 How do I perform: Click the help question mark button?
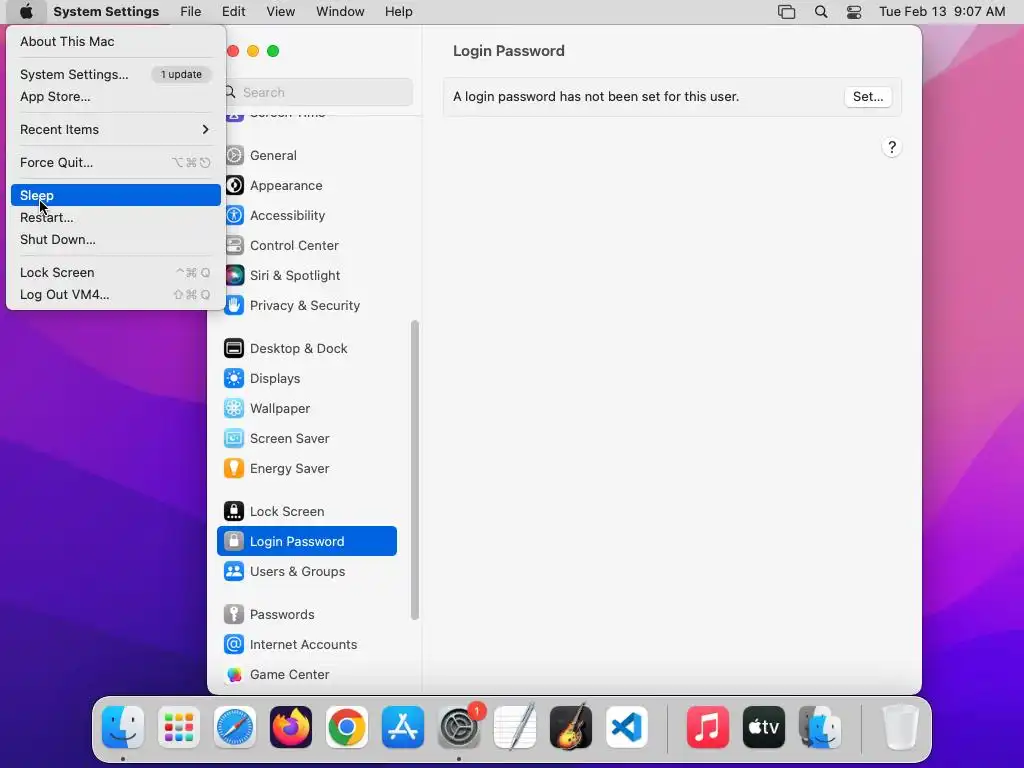[x=891, y=148]
